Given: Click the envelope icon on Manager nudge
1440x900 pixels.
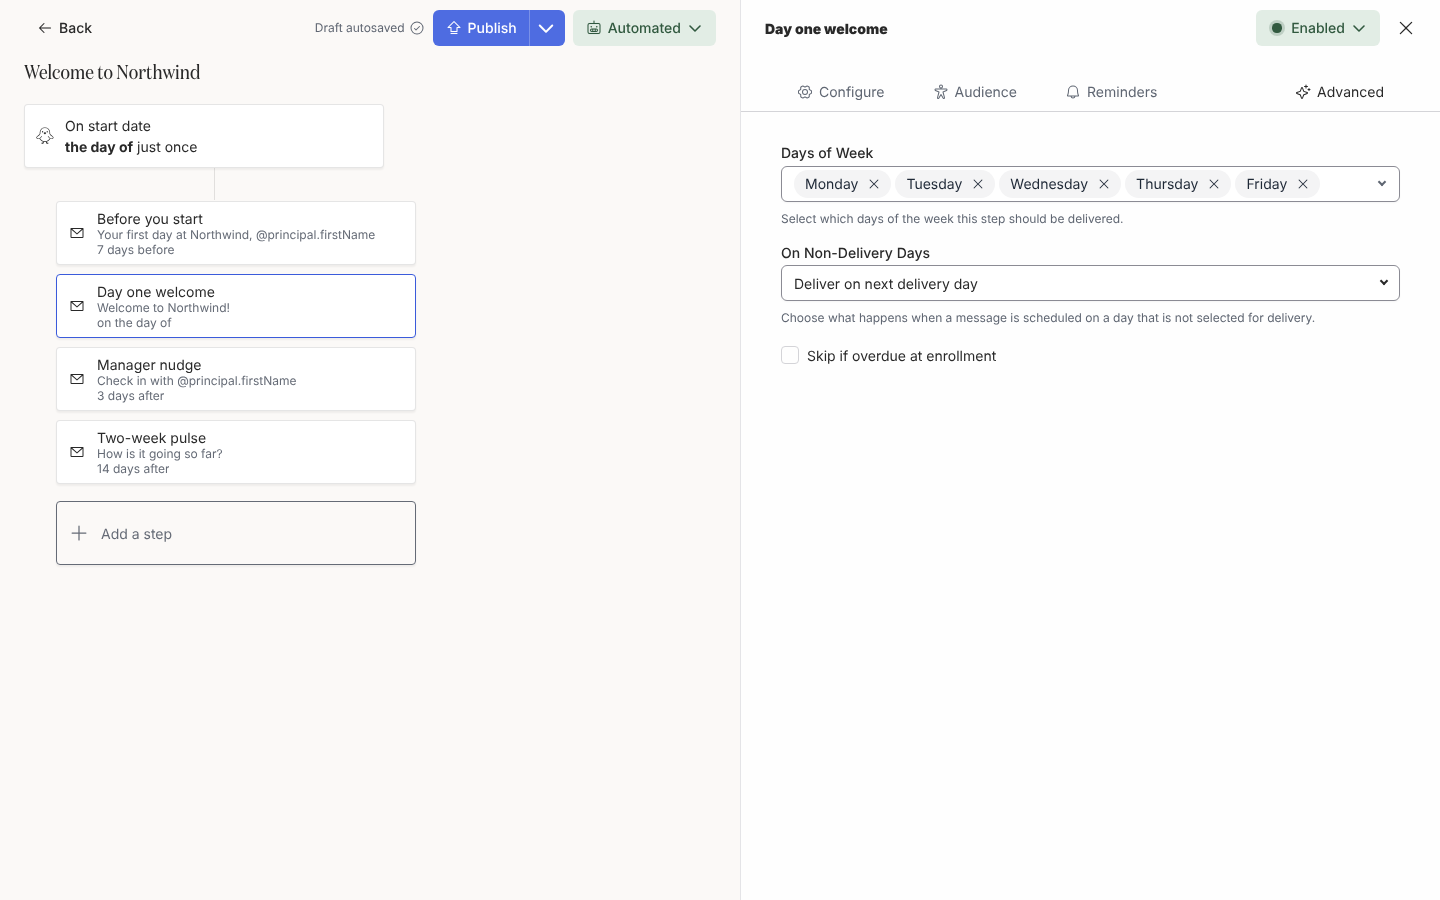Looking at the screenshot, I should click(77, 379).
